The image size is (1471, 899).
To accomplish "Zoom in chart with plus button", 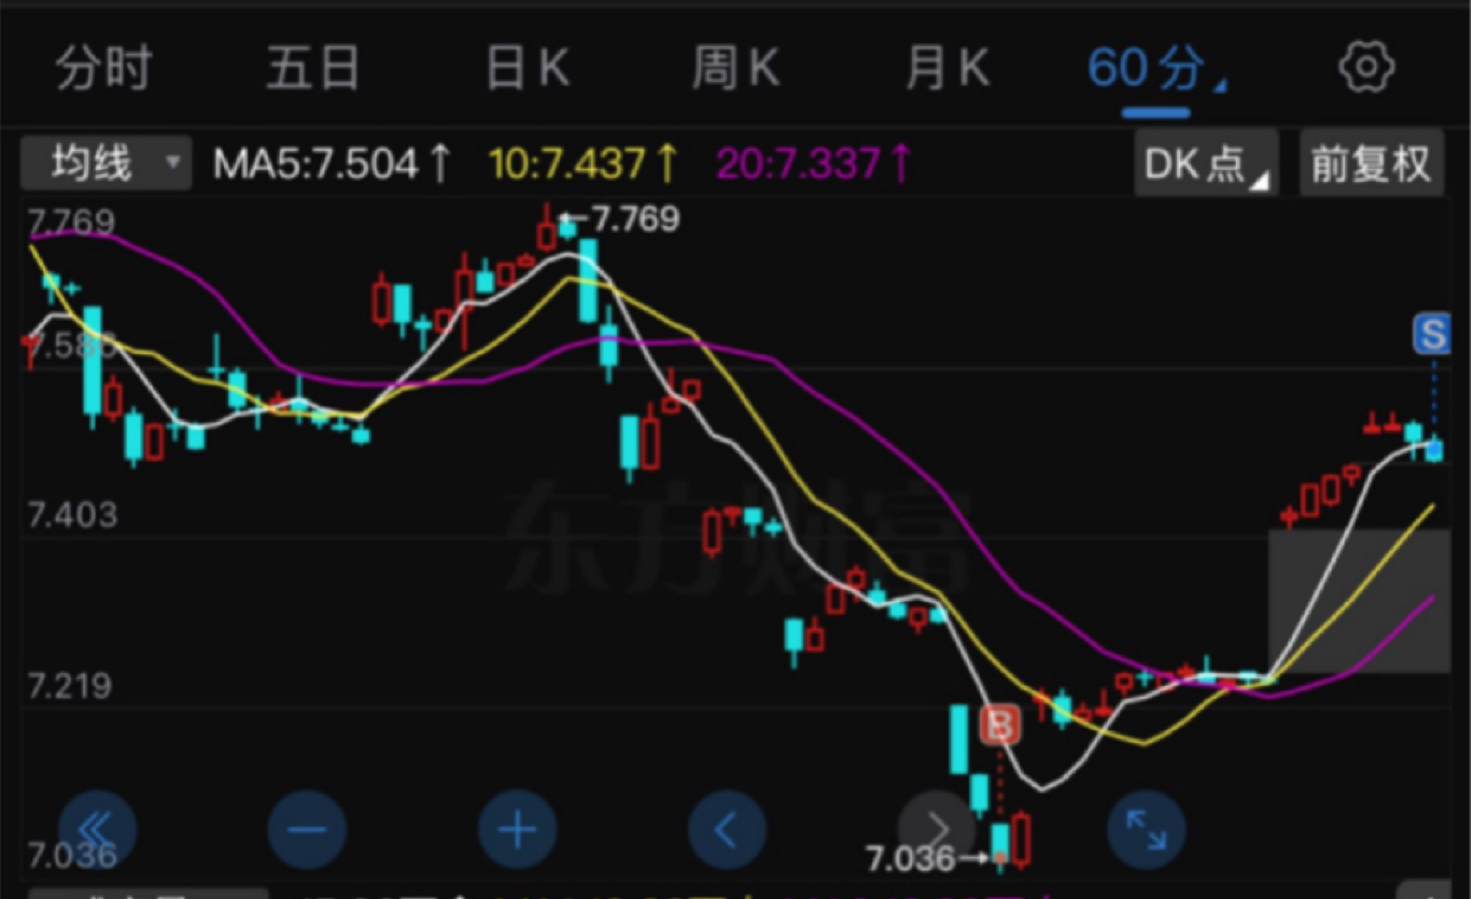I will point(517,830).
